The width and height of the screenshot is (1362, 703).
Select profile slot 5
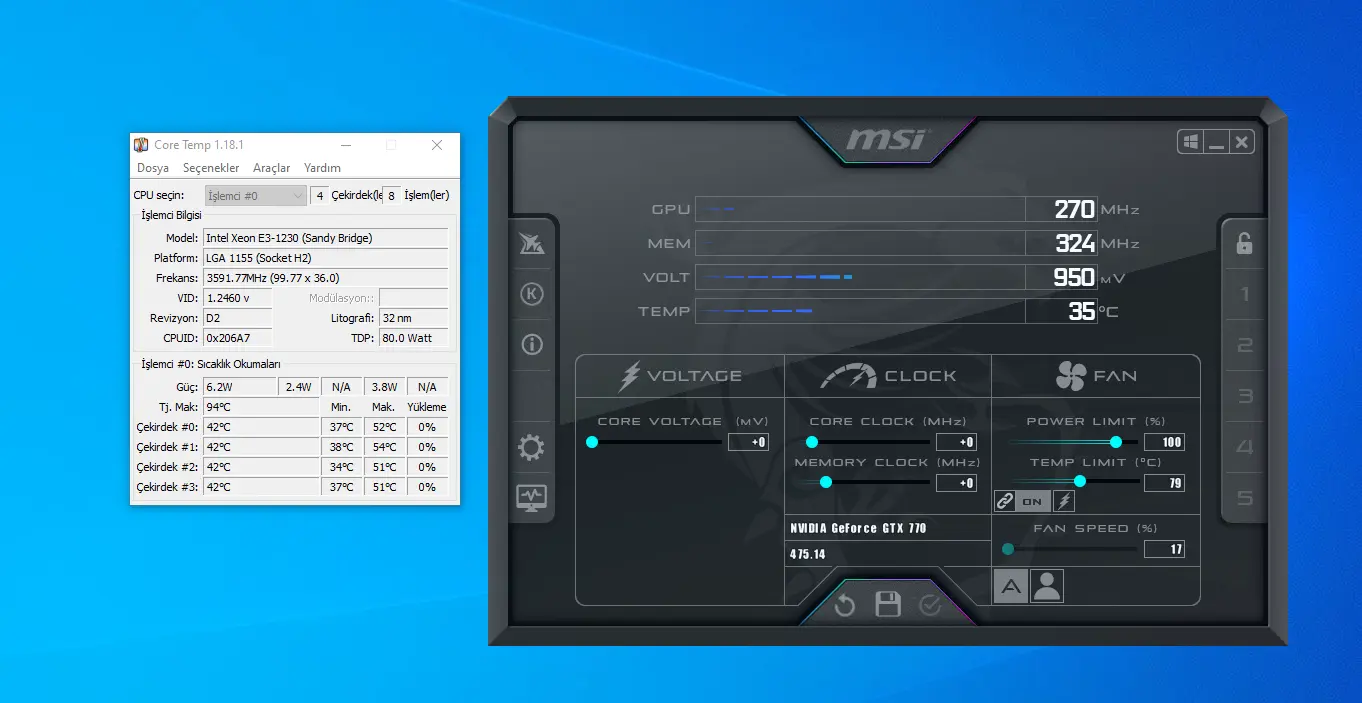click(1245, 497)
